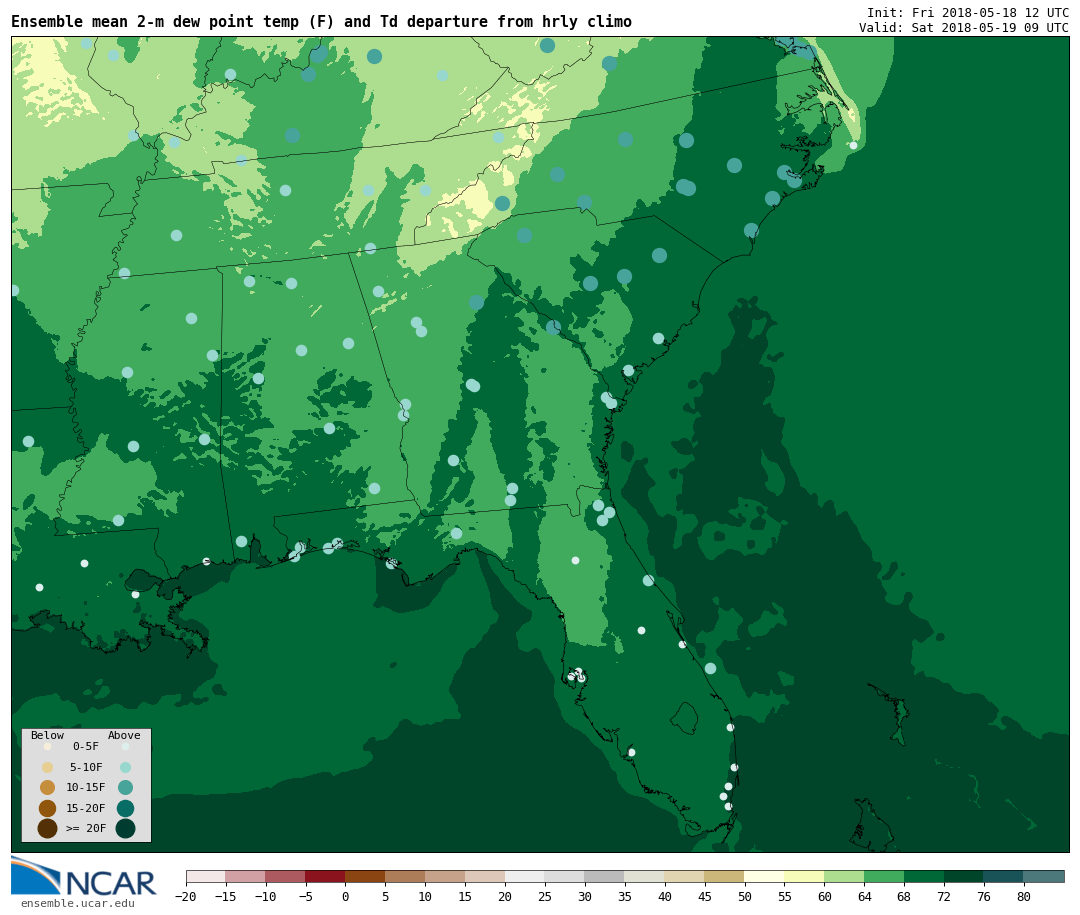1080x915 pixels.
Task: Click the brown colorbar swatch between 0 and 5
Action: [x=365, y=876]
